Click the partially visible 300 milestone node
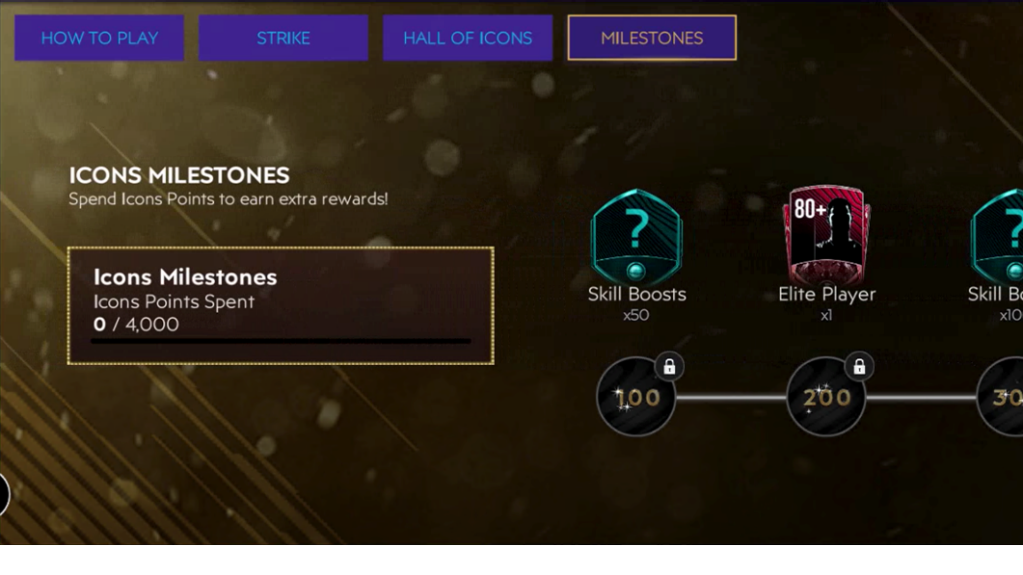 1000,396
